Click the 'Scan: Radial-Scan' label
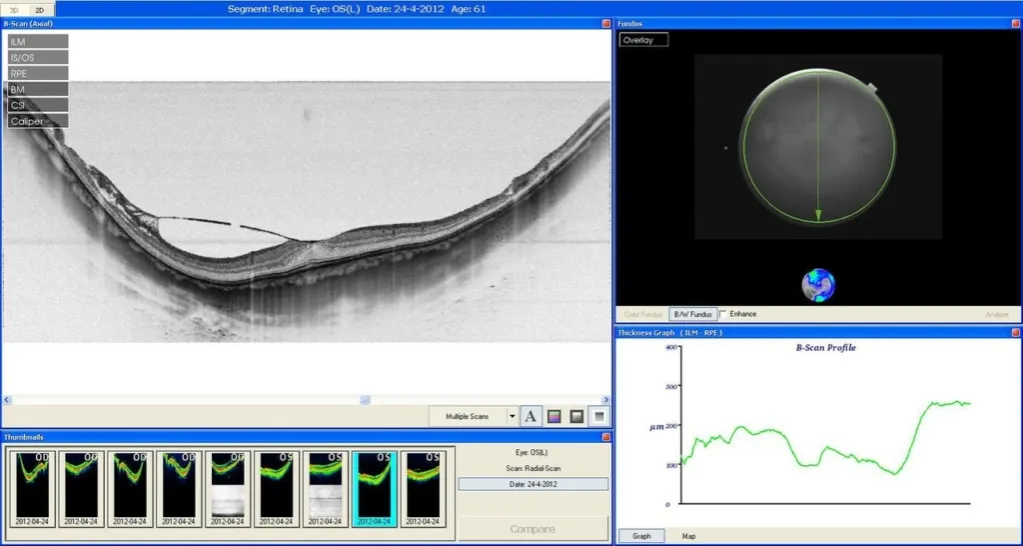This screenshot has width=1023, height=546. [532, 468]
